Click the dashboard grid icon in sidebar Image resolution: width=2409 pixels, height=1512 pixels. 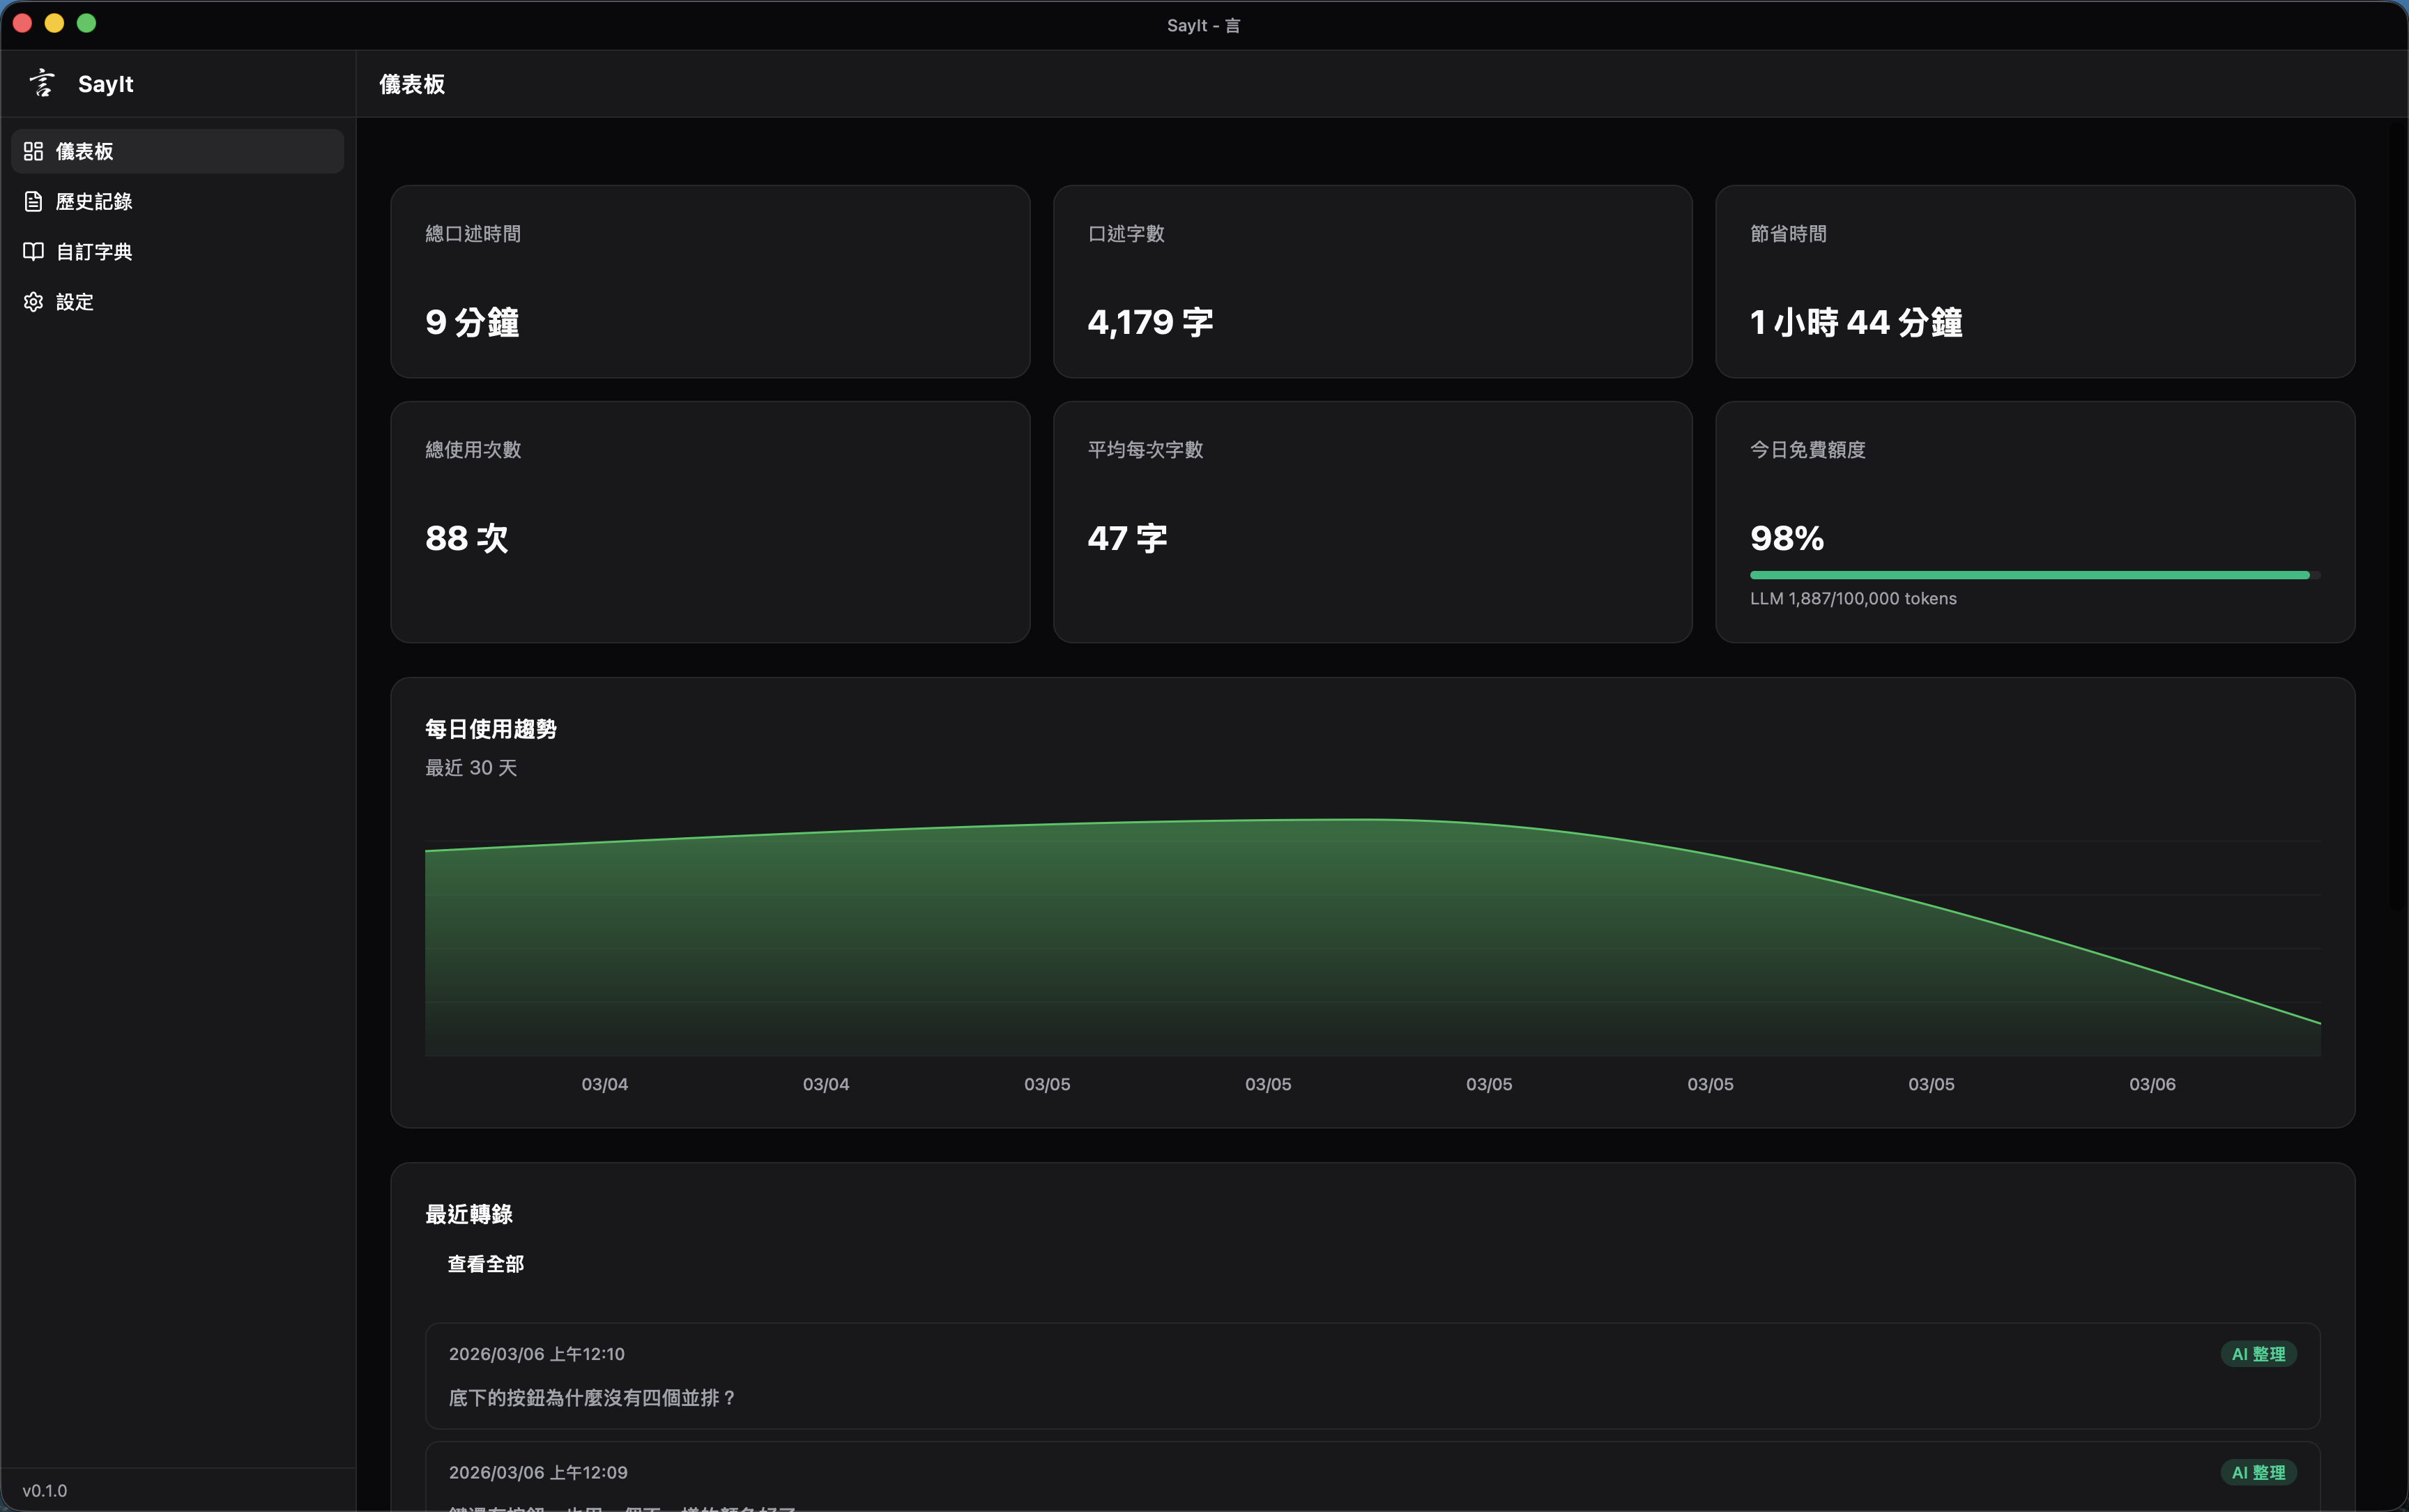click(x=33, y=151)
